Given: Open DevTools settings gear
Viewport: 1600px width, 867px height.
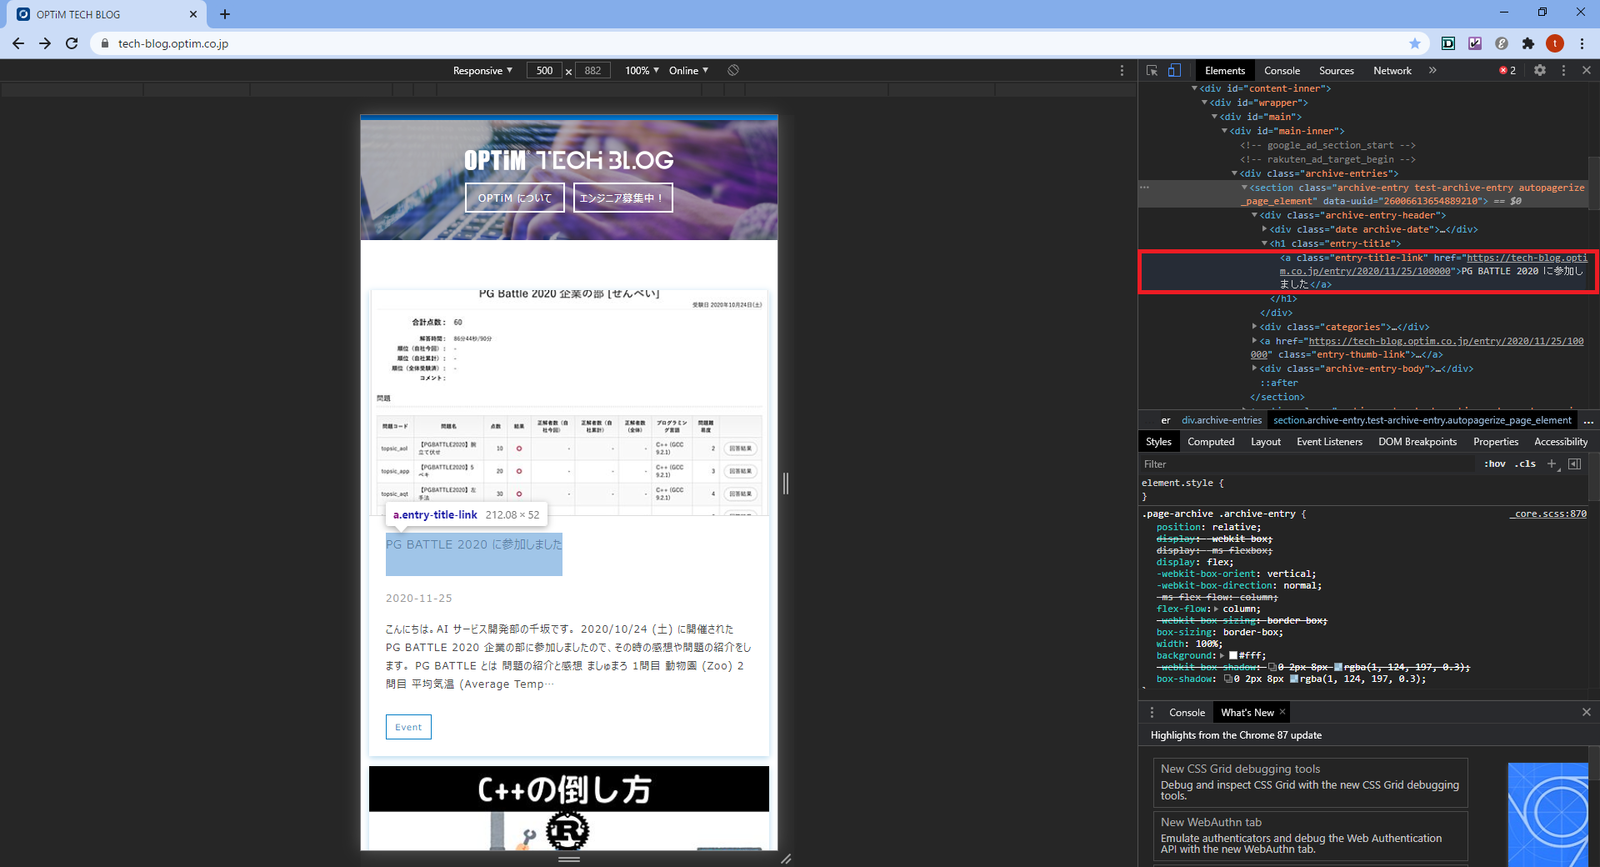Looking at the screenshot, I should click(1540, 70).
